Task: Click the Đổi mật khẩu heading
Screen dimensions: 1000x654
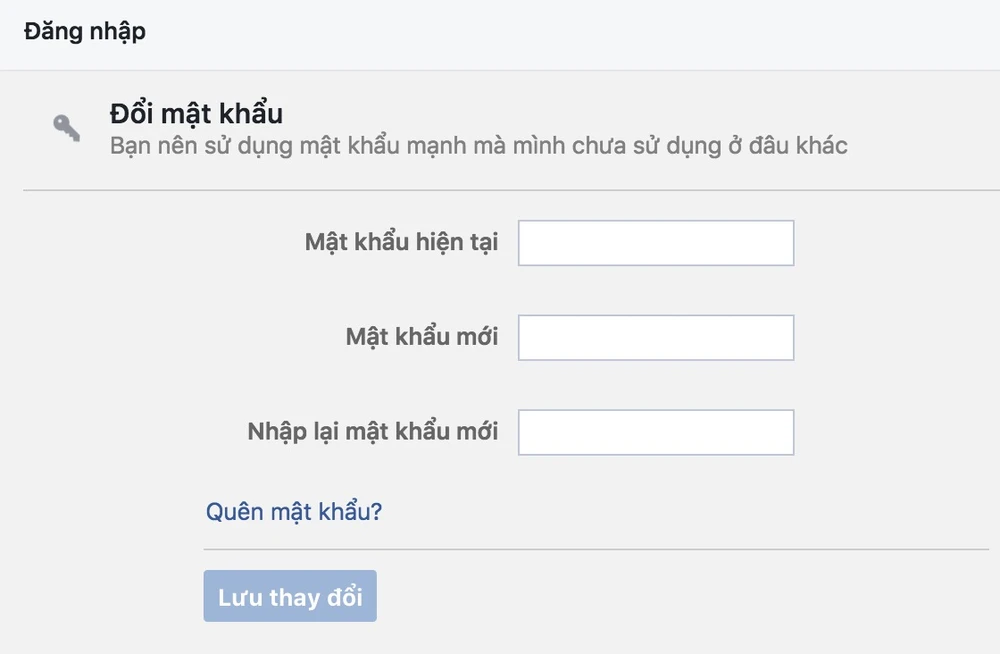Action: [x=196, y=114]
